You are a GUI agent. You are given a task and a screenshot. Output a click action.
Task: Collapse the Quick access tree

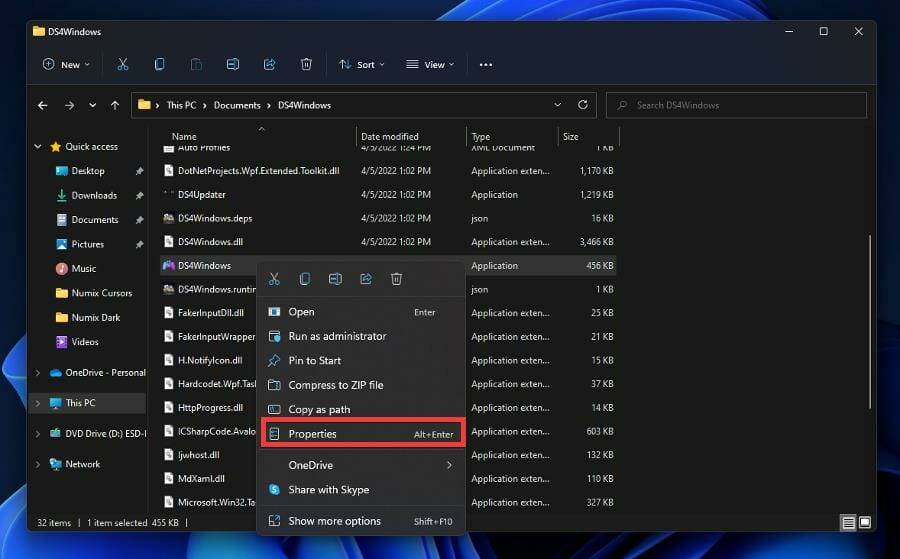tap(38, 146)
